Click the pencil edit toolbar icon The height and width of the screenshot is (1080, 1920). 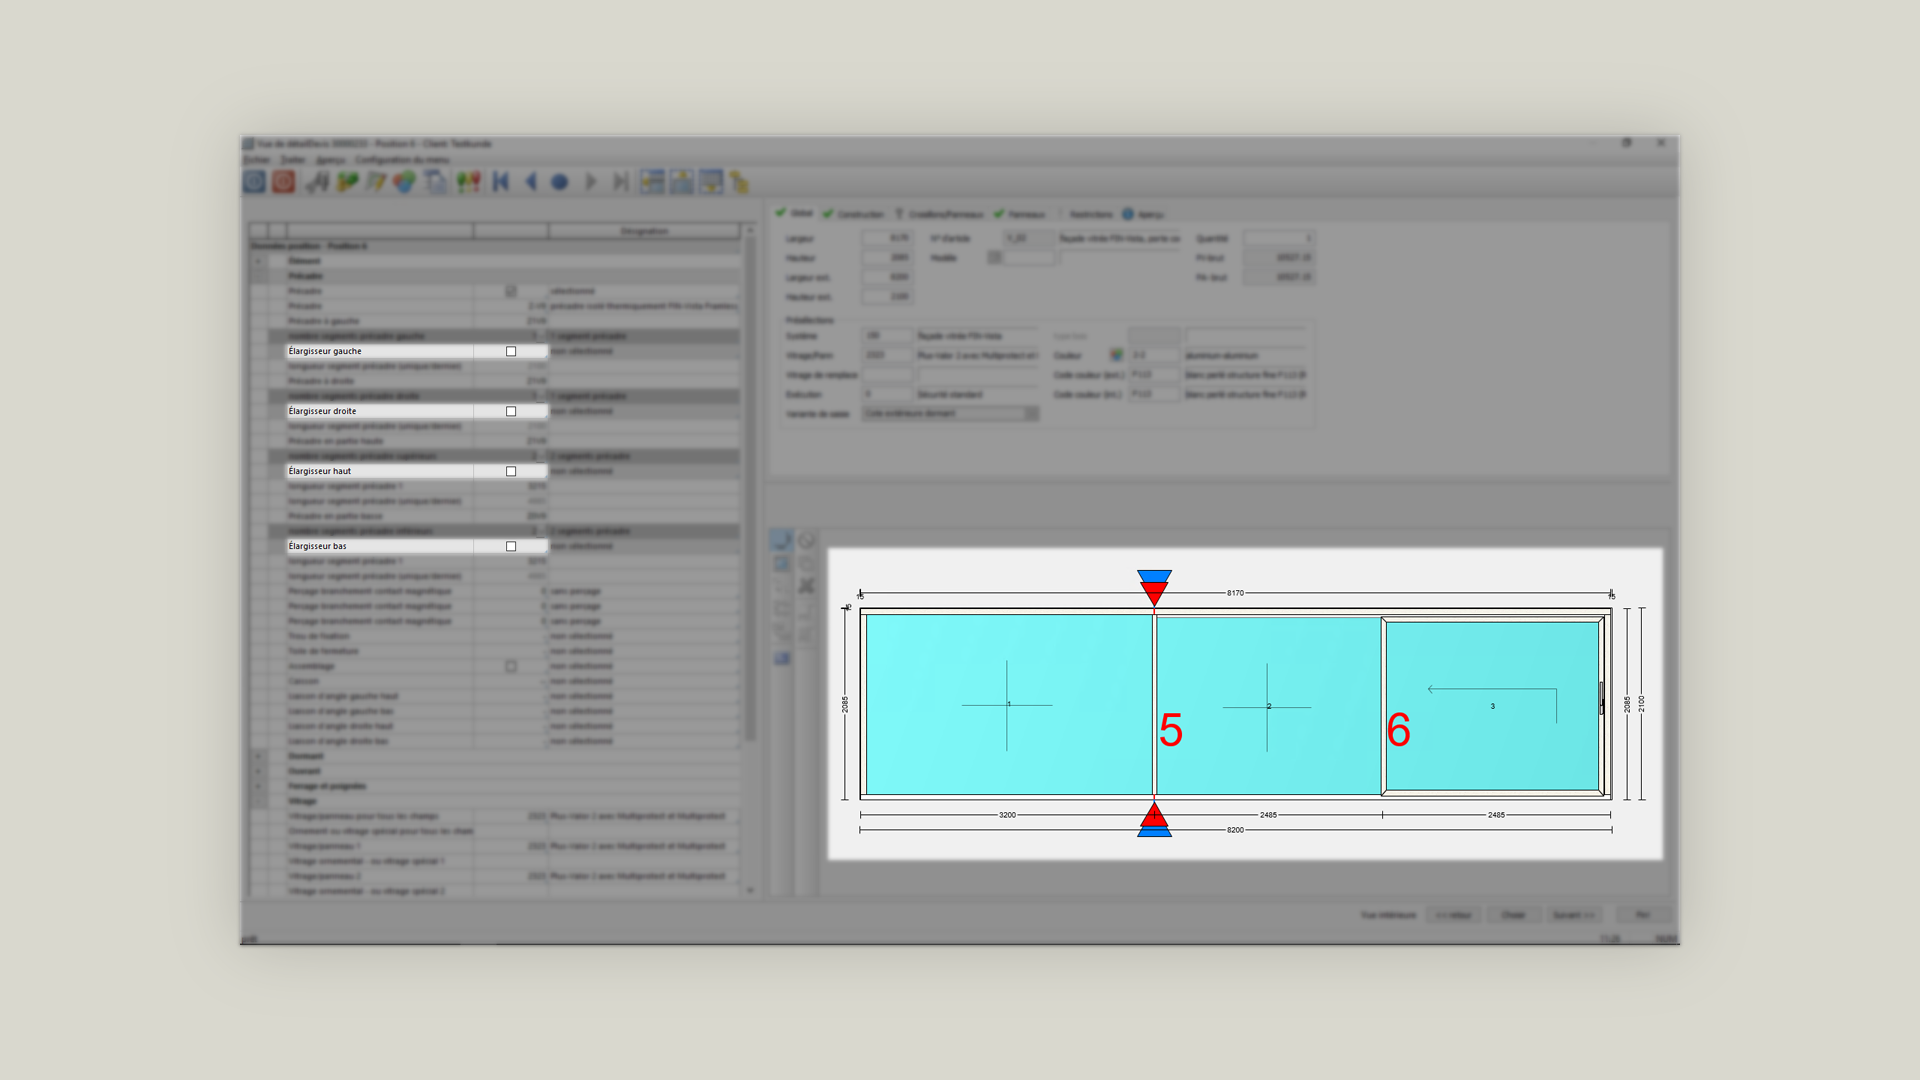376,181
